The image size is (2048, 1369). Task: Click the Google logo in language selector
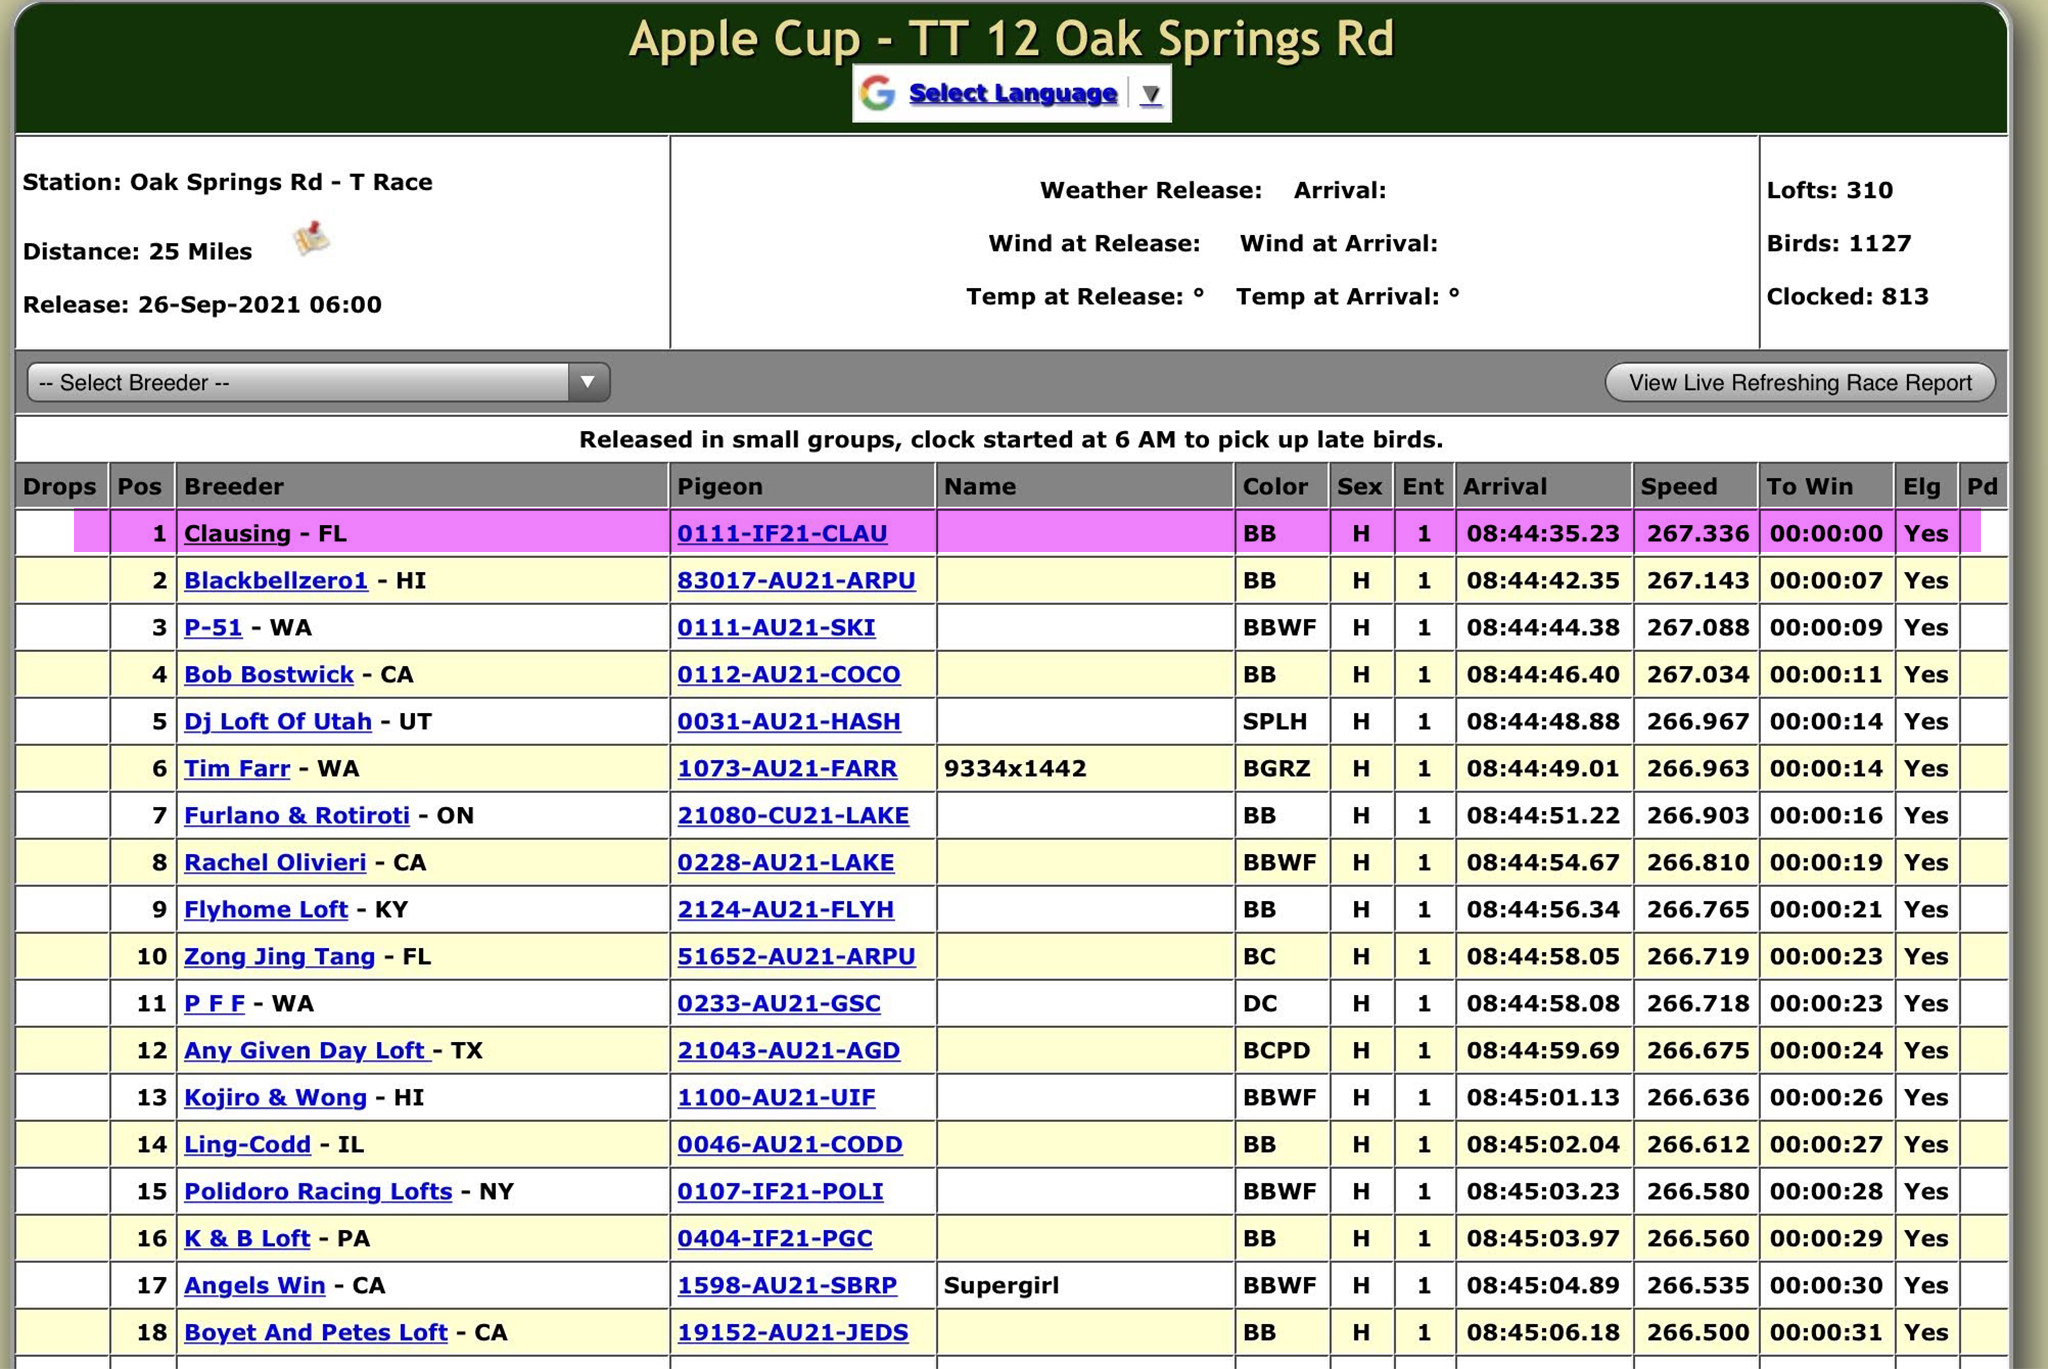coord(877,93)
